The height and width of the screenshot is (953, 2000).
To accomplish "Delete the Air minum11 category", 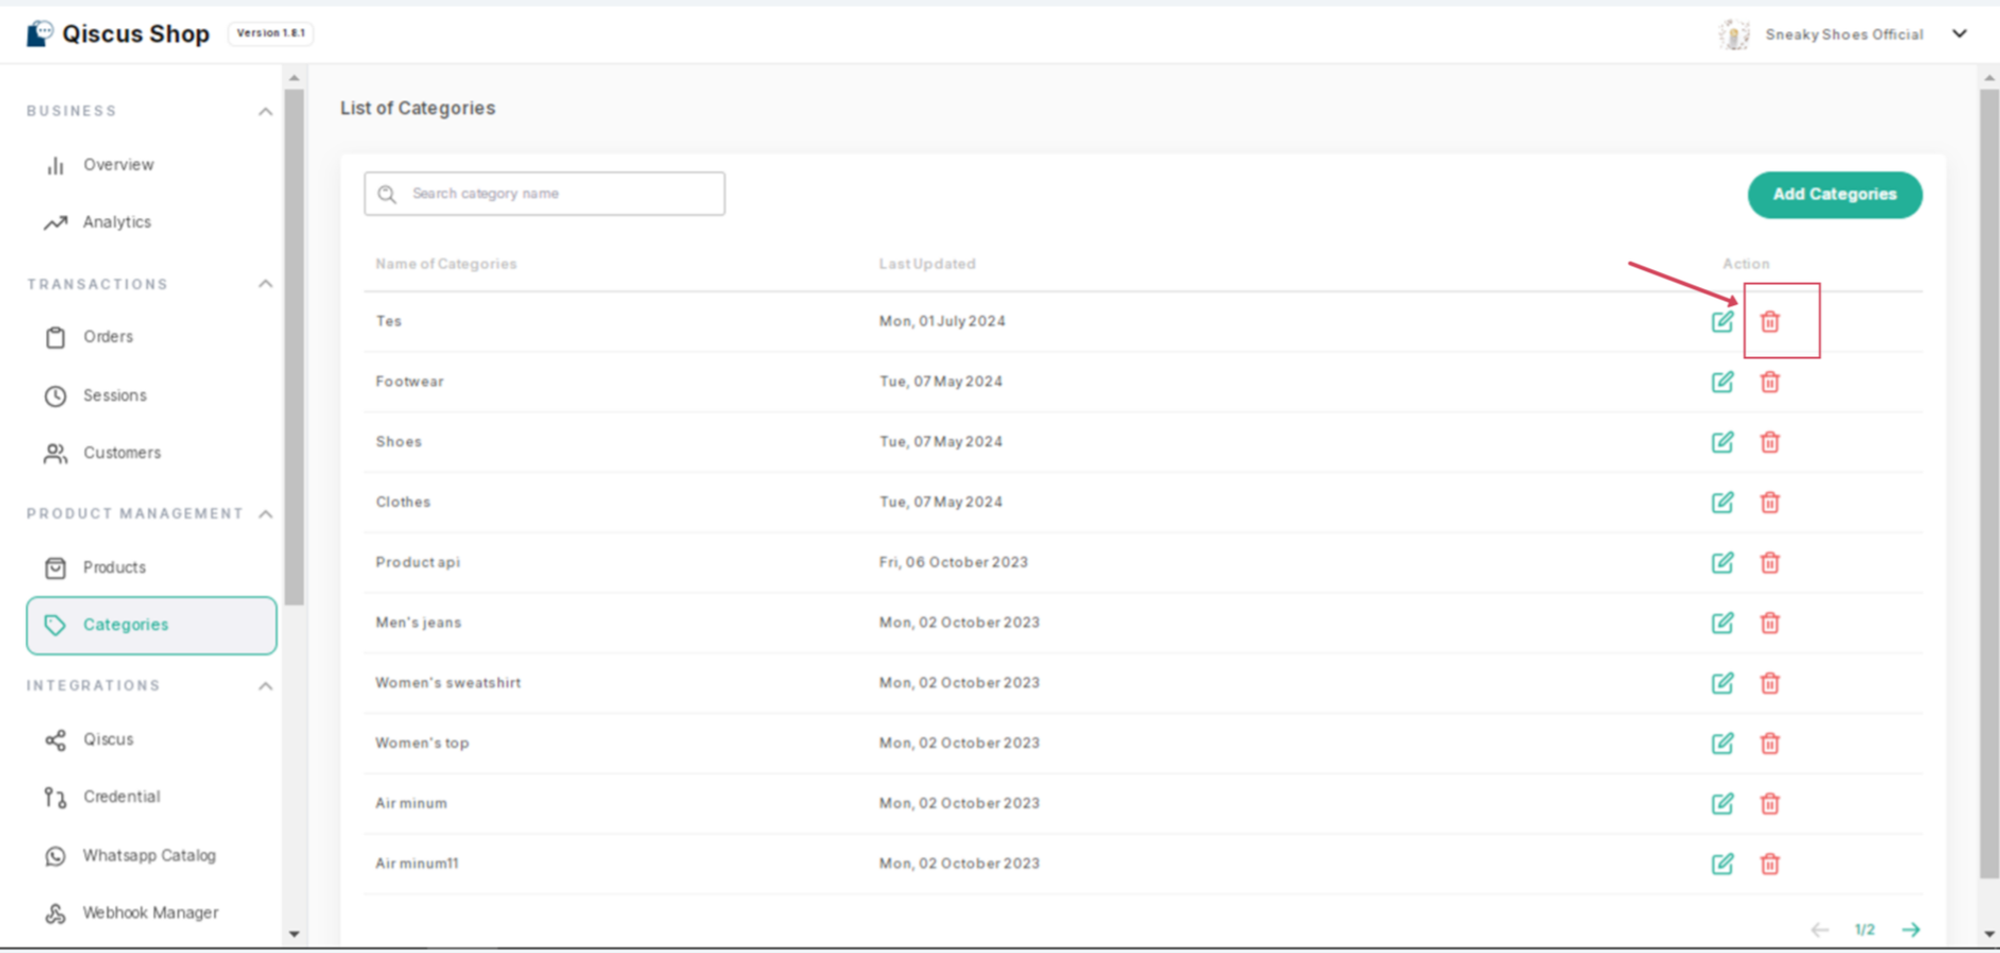I will (1769, 864).
